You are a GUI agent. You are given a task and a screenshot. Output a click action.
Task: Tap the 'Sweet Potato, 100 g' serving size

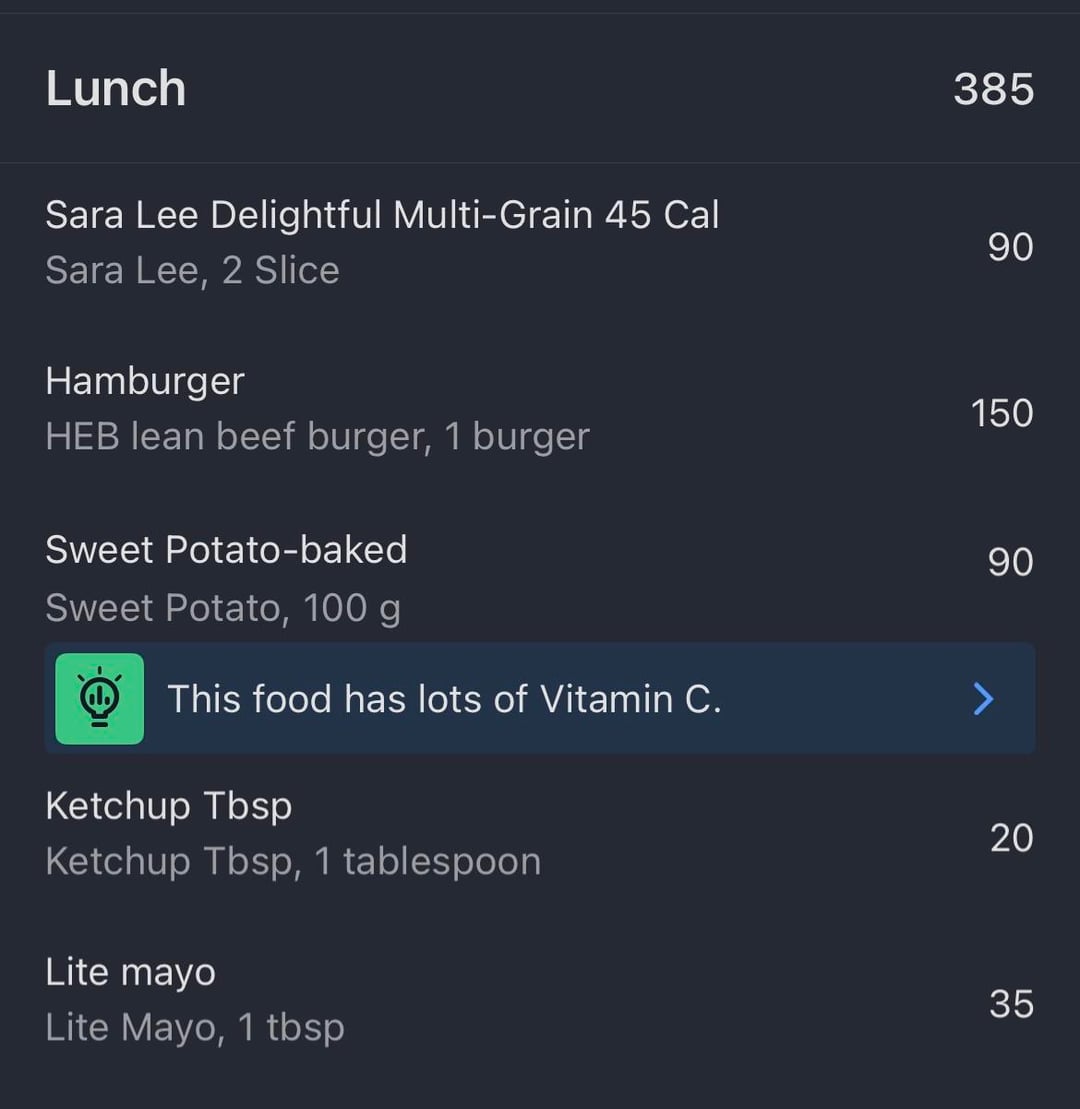click(x=223, y=607)
